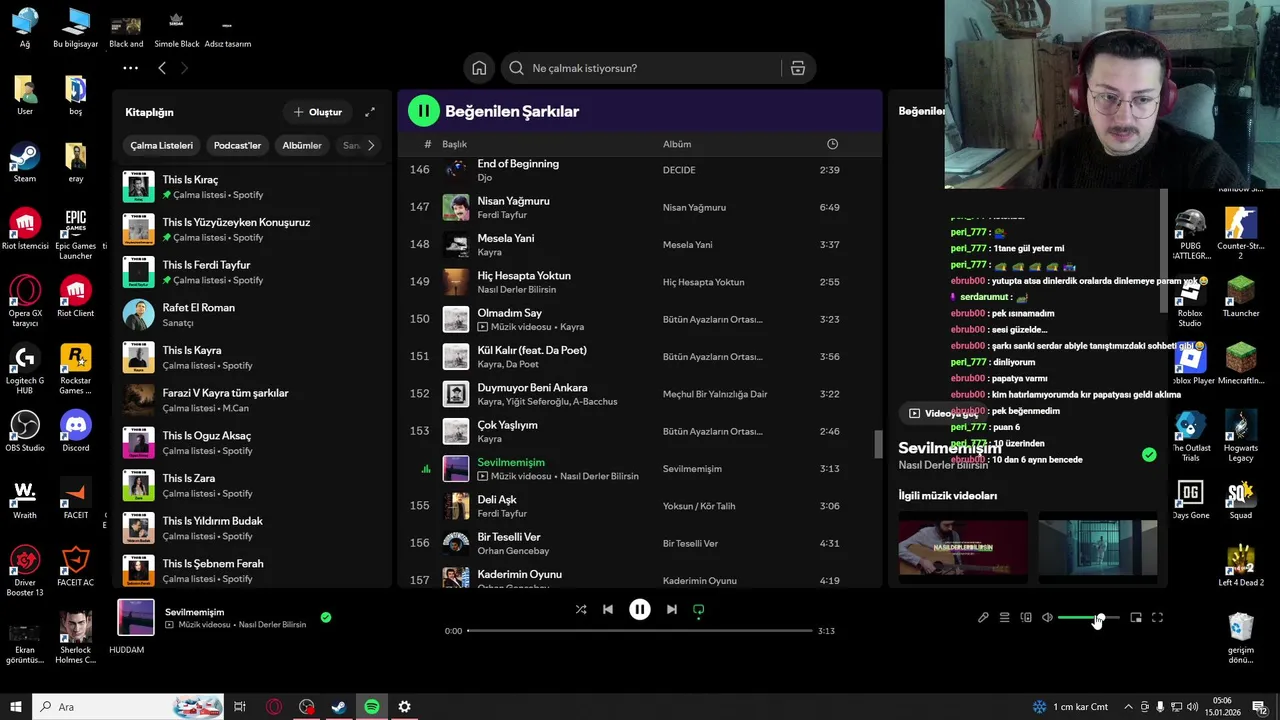This screenshot has width=1280, height=720.
Task: Skip to the next track
Action: tap(672, 609)
